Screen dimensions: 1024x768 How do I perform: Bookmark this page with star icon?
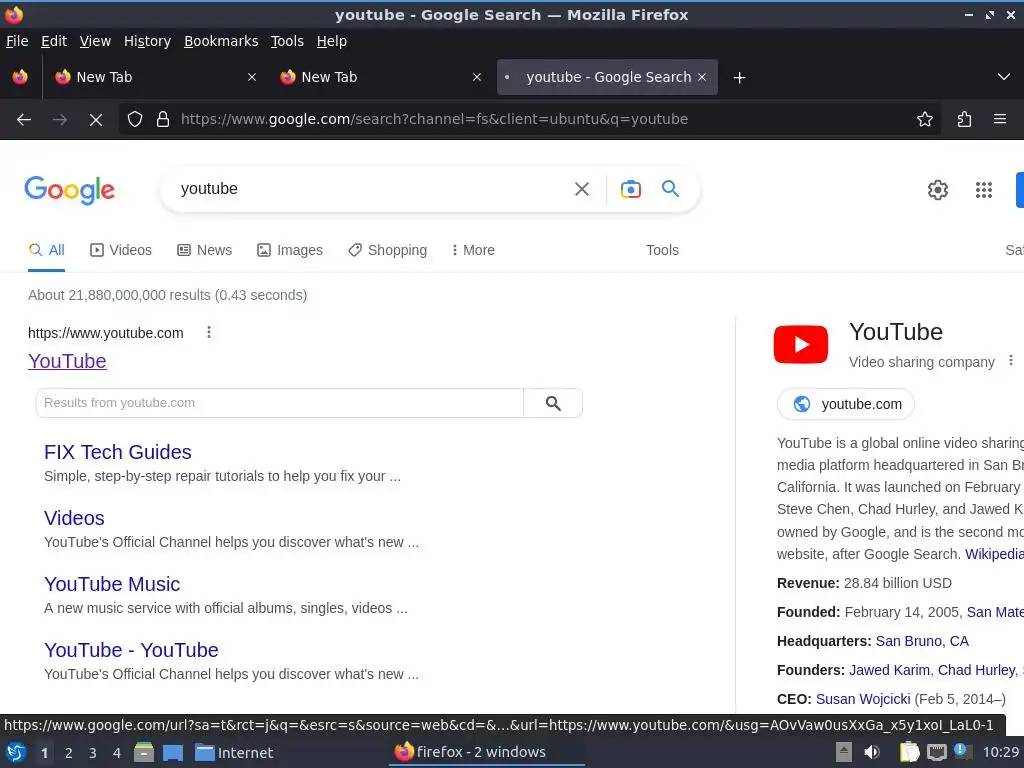(x=925, y=120)
